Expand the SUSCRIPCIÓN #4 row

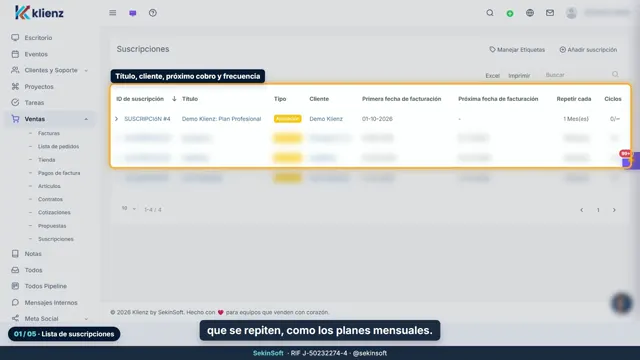(x=116, y=119)
